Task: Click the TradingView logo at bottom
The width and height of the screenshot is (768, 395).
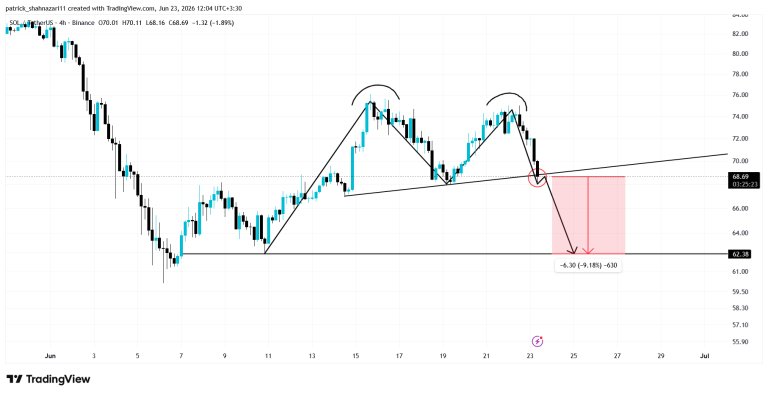Action: (48, 379)
